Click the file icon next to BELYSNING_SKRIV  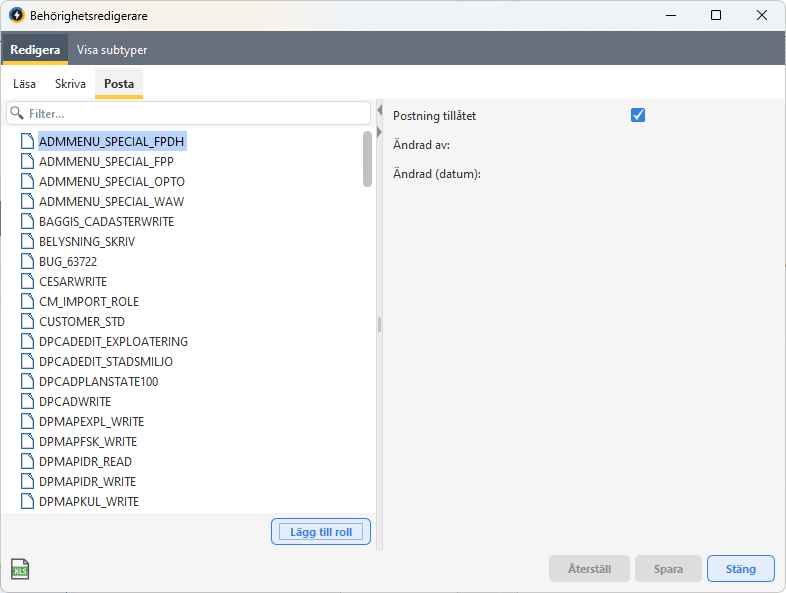point(28,241)
